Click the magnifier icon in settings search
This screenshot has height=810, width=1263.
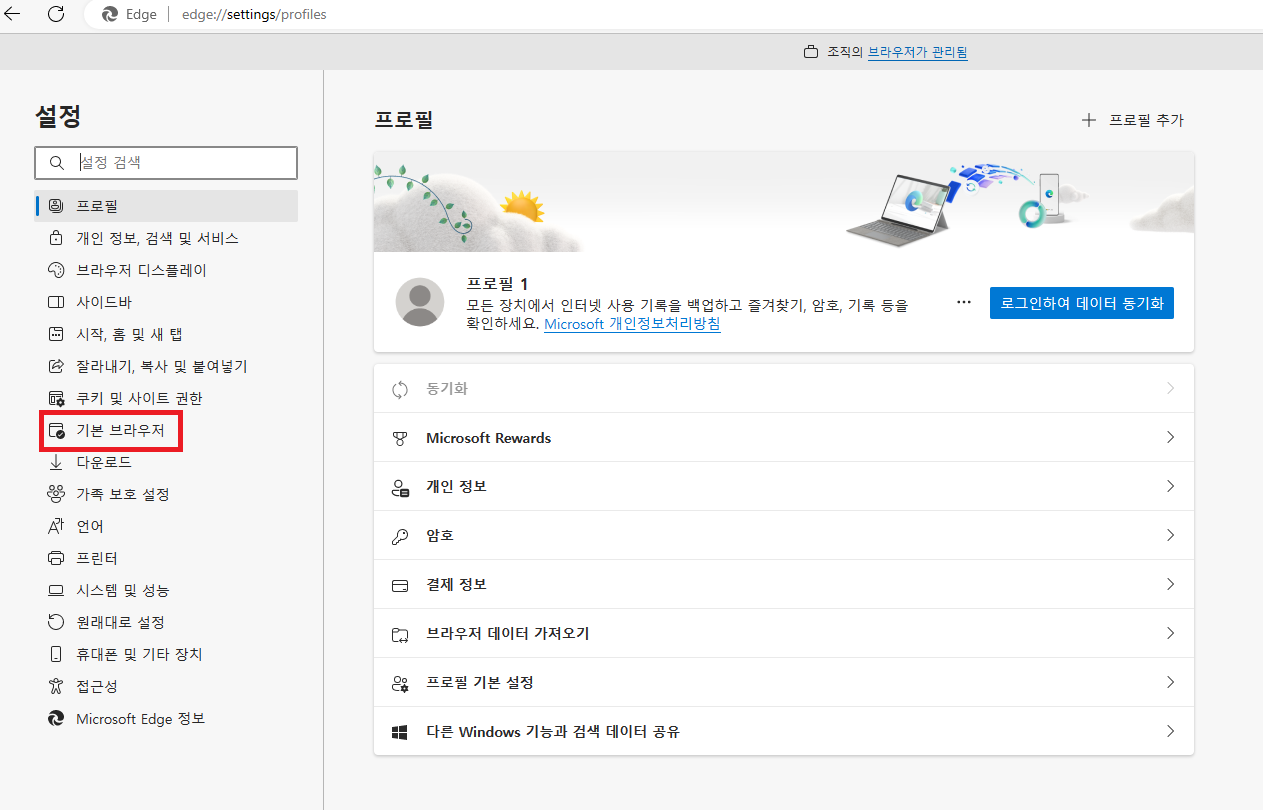coord(56,162)
